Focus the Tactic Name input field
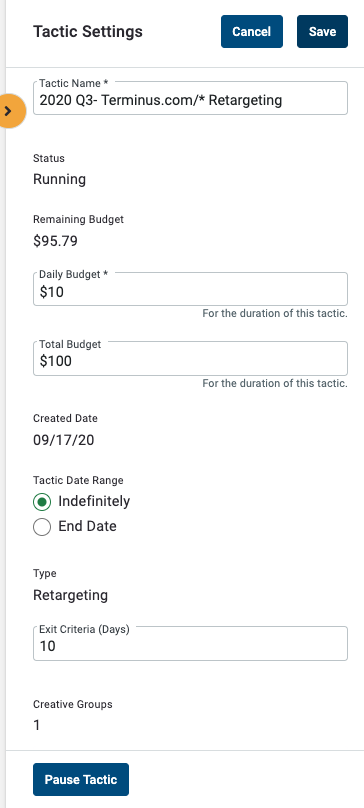The height and width of the screenshot is (808, 364). [x=190, y=98]
